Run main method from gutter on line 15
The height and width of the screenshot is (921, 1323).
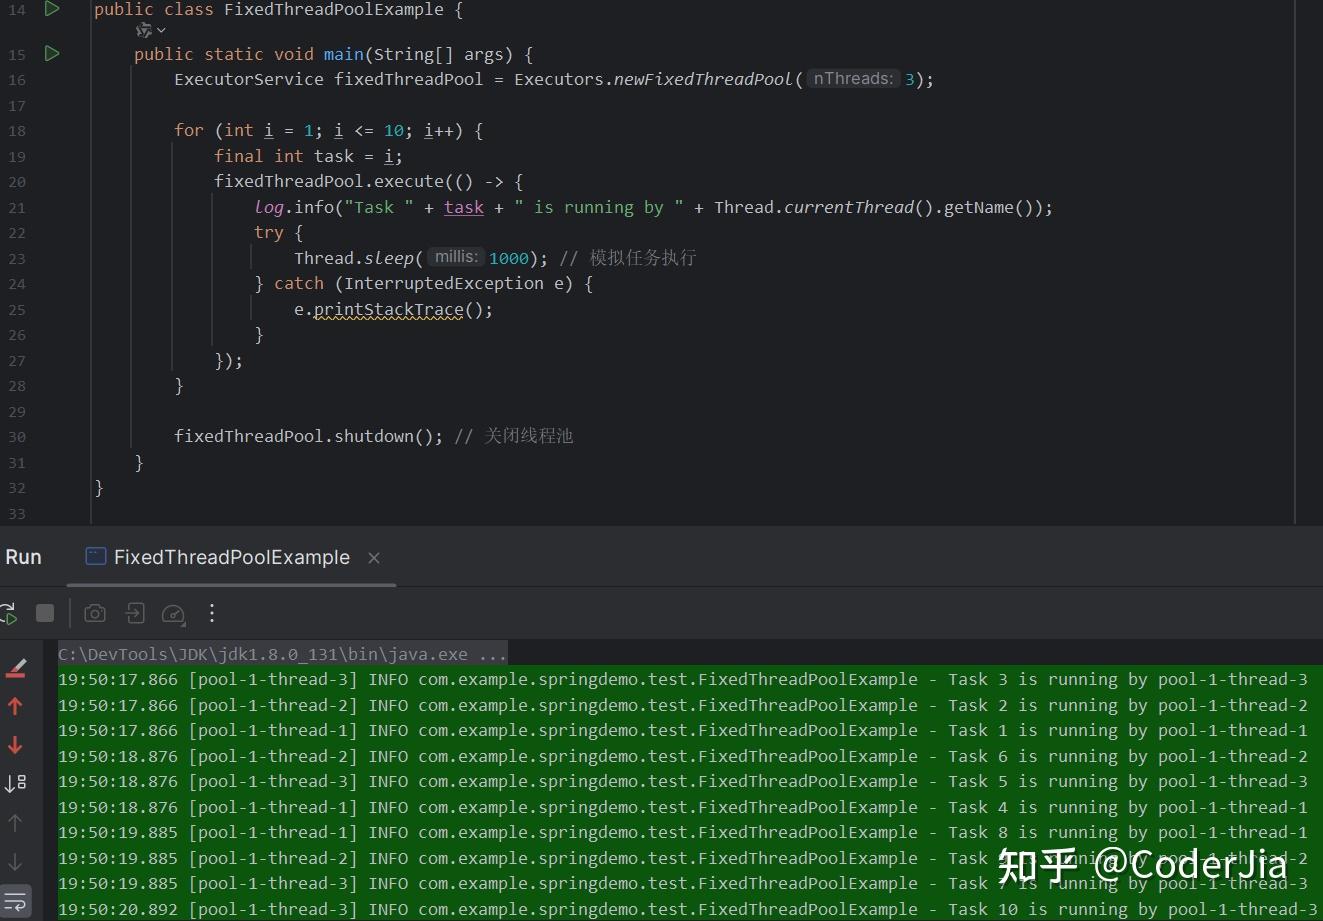pos(52,54)
